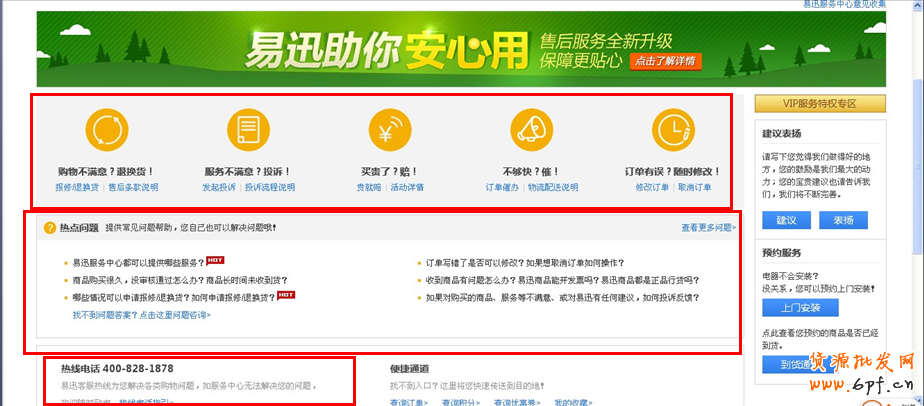Open the 报修/退换货 link
The width and height of the screenshot is (924, 406).
pos(77,187)
